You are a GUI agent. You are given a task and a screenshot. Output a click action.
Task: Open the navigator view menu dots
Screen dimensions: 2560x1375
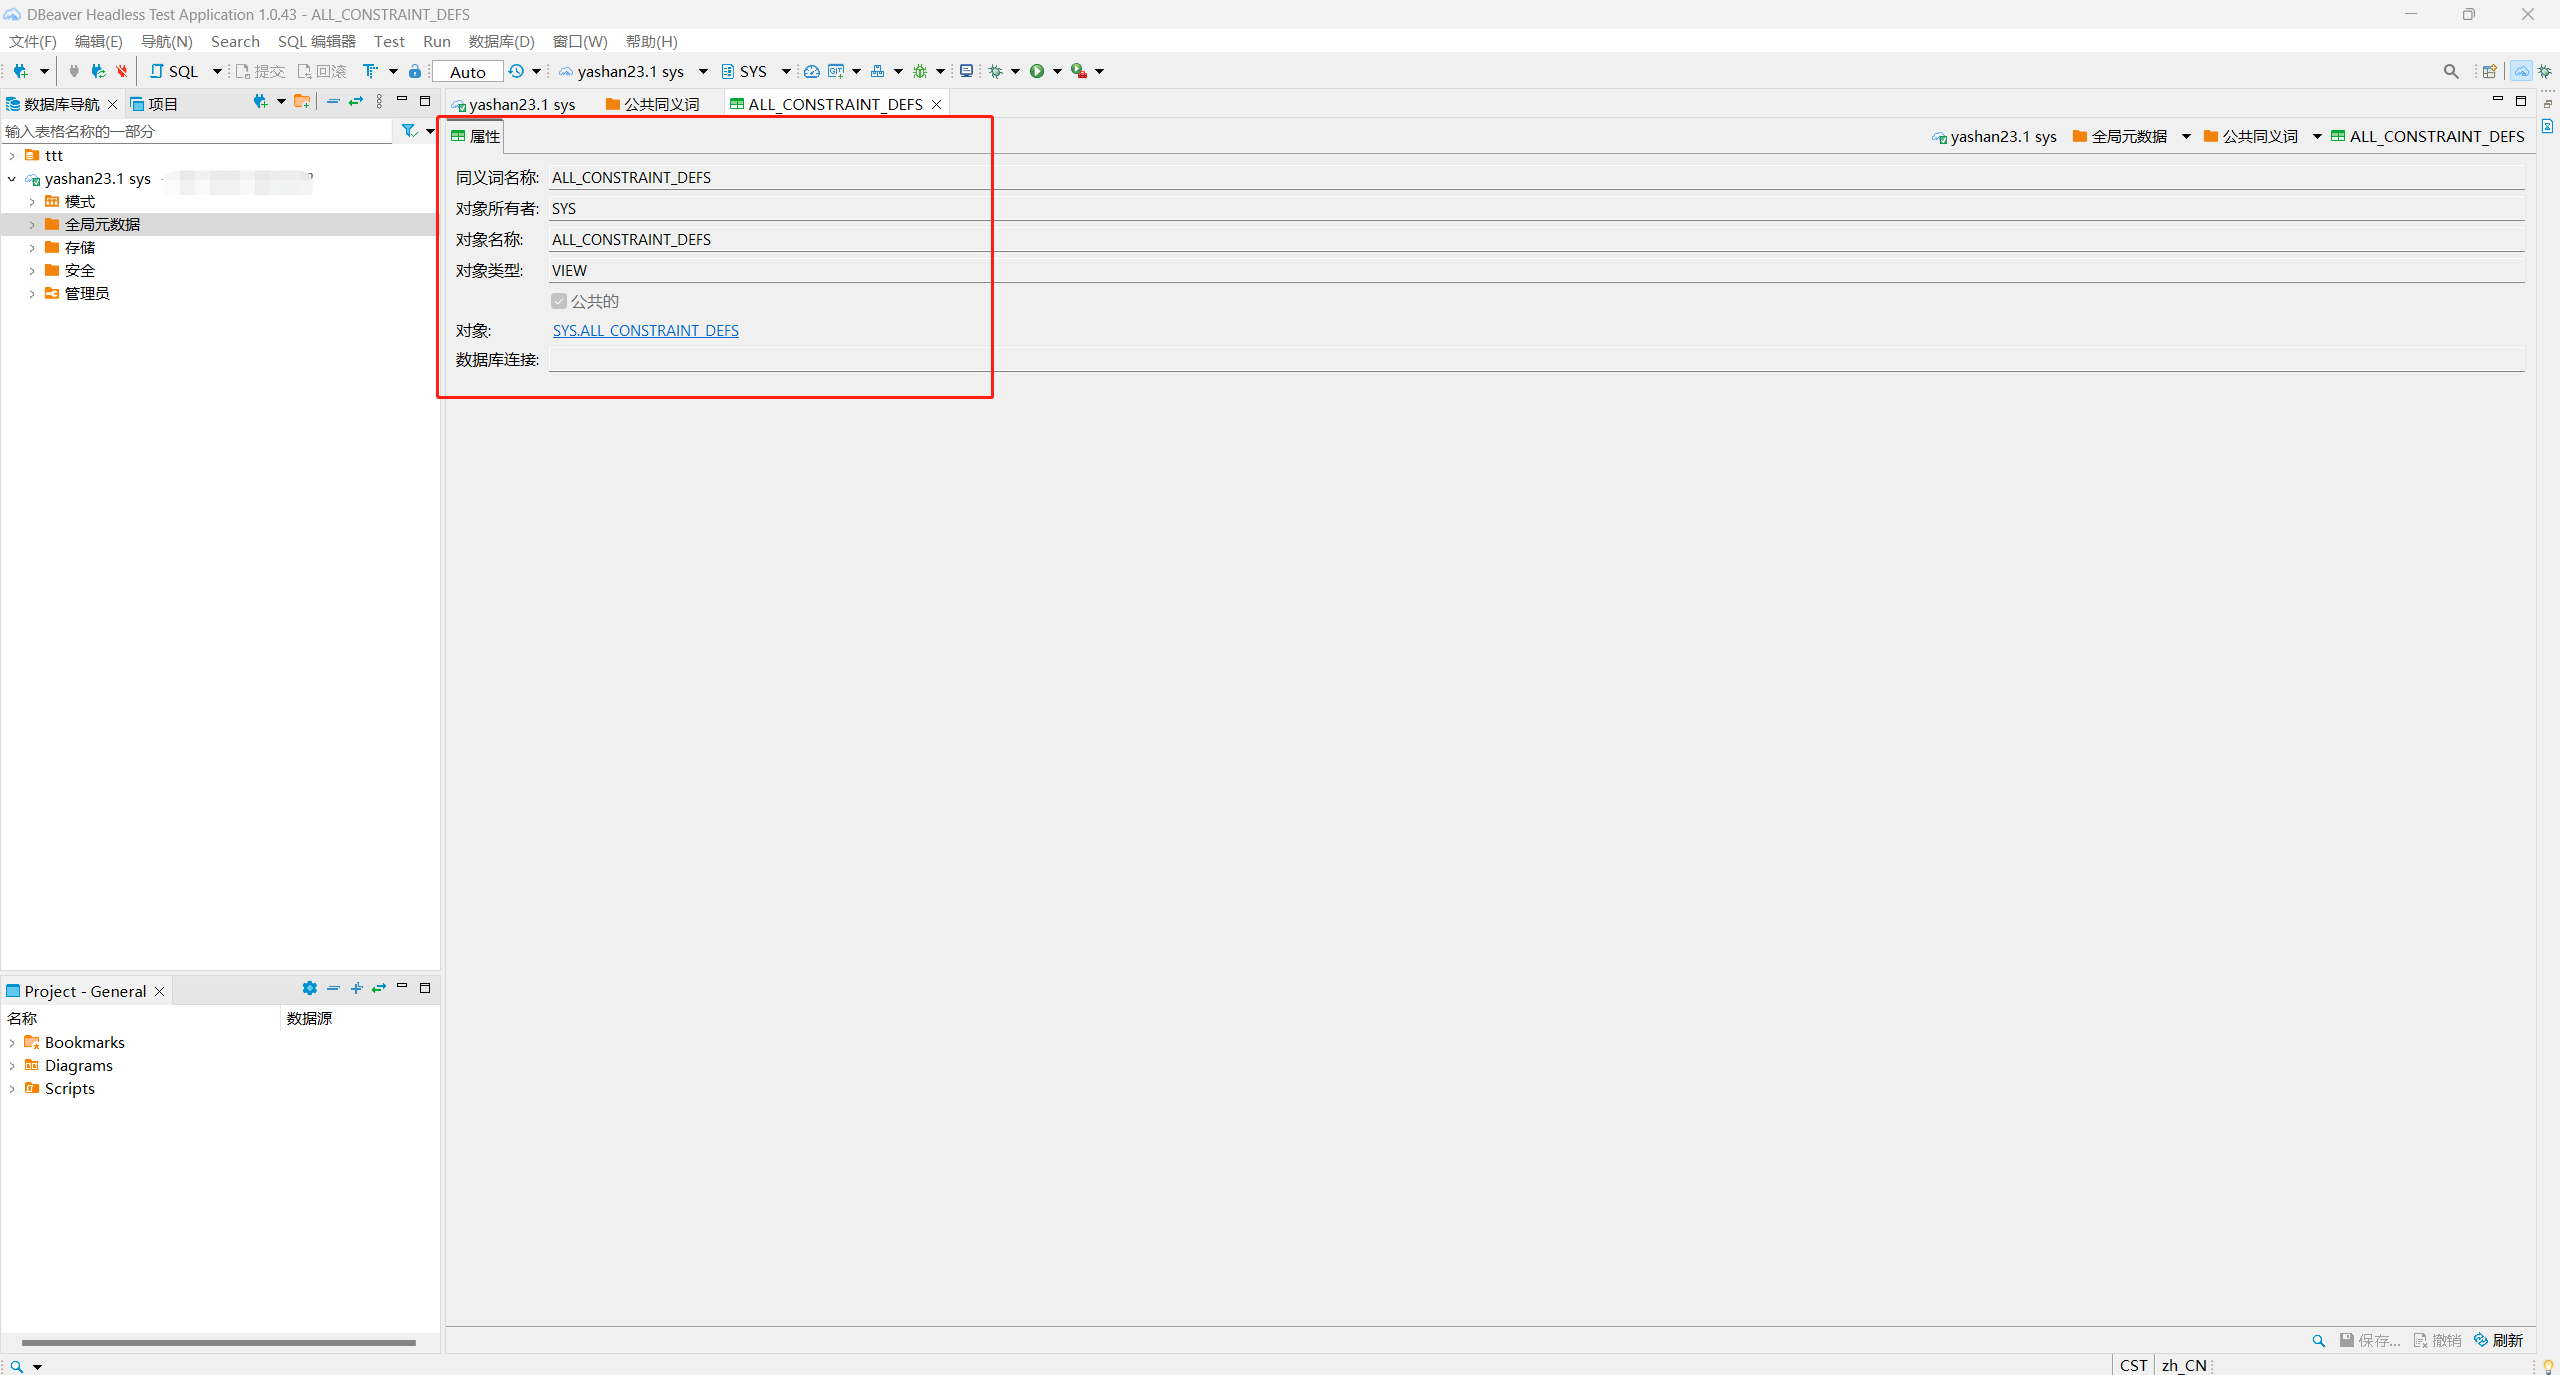[379, 101]
